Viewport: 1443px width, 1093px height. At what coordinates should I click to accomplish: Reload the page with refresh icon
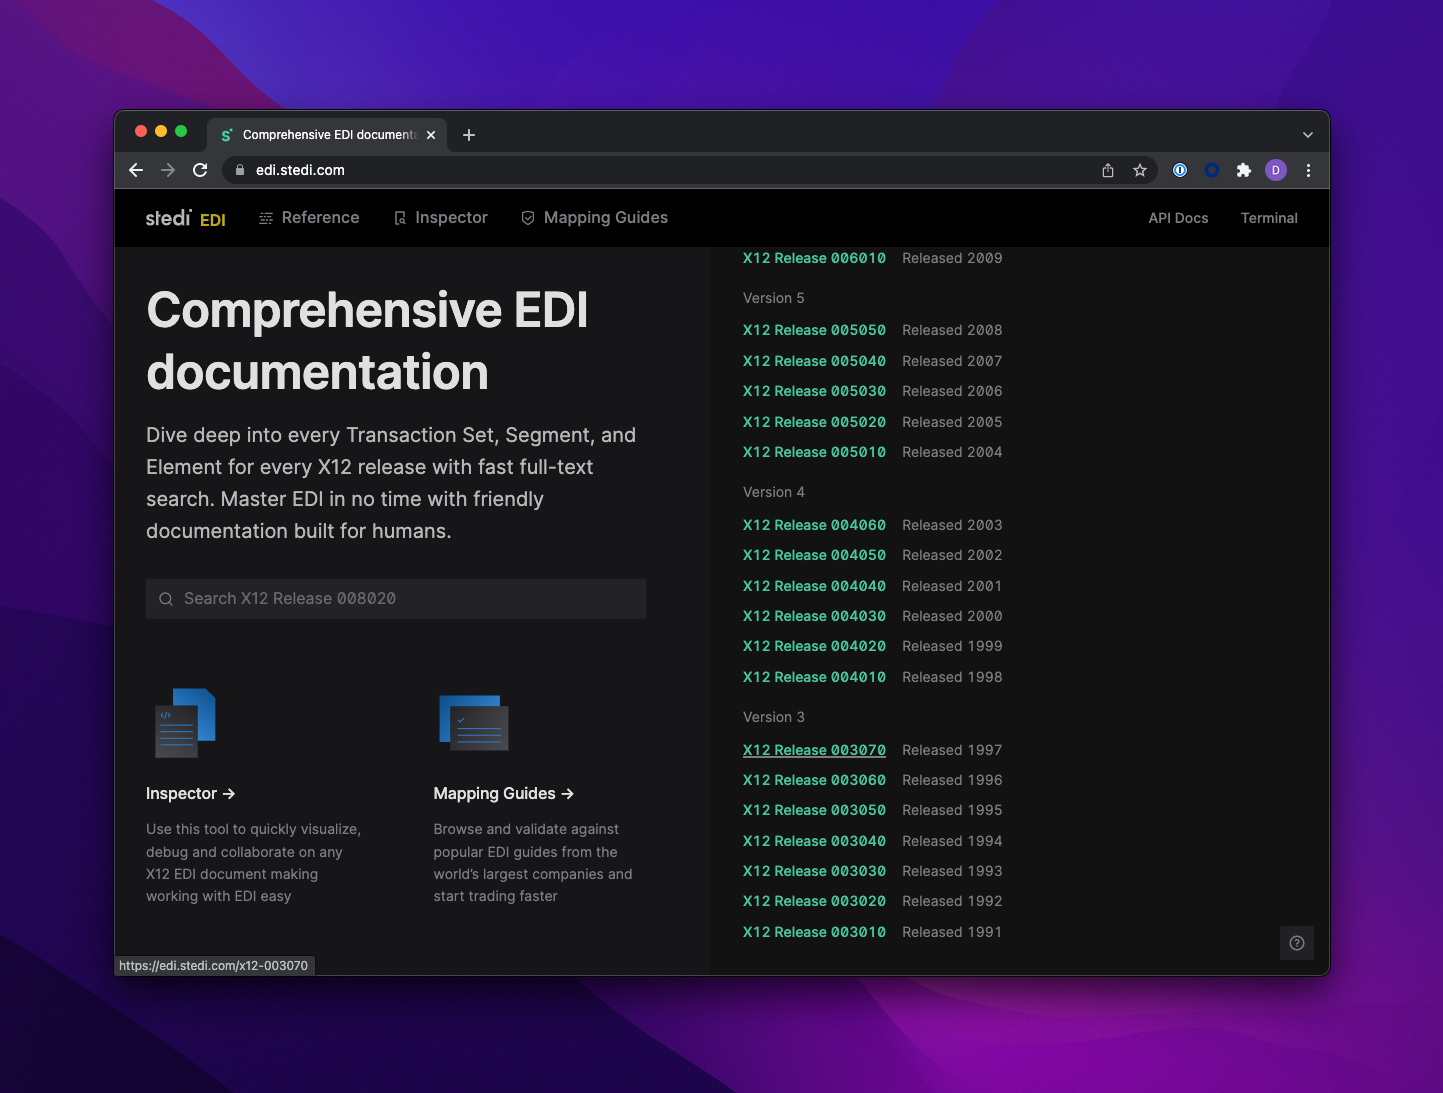pyautogui.click(x=200, y=170)
